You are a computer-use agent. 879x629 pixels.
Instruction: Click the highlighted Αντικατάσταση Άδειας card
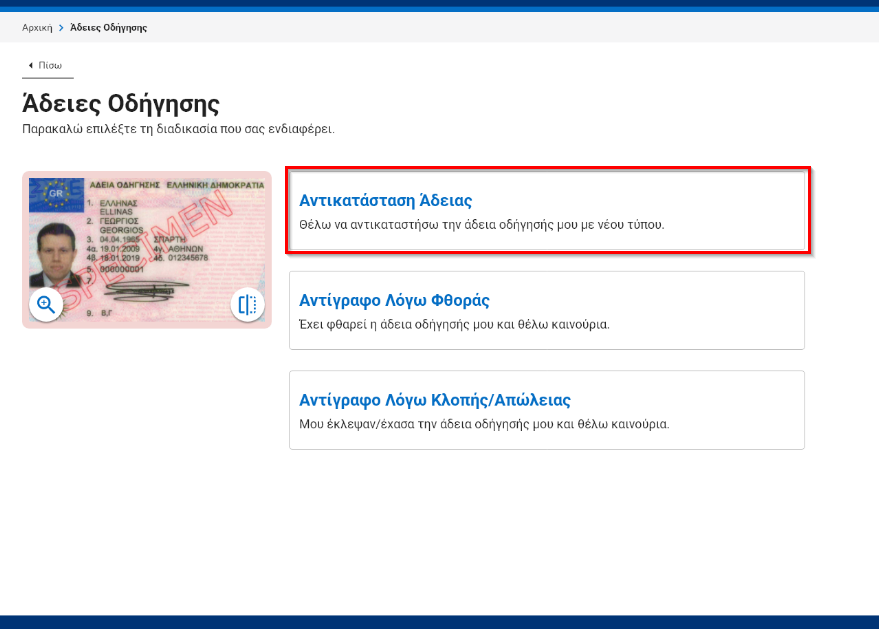pos(549,211)
